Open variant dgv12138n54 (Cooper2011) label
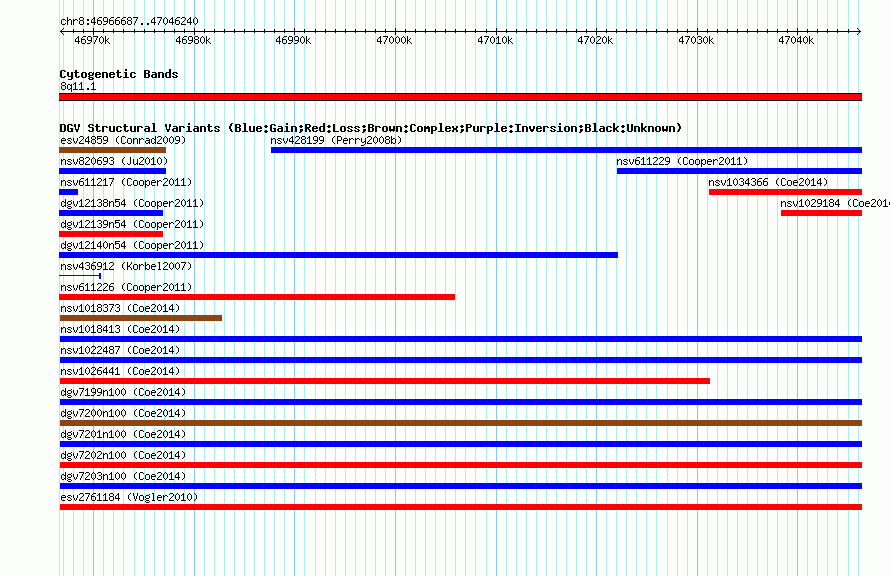Viewport: 890px width, 576px height. tap(132, 203)
